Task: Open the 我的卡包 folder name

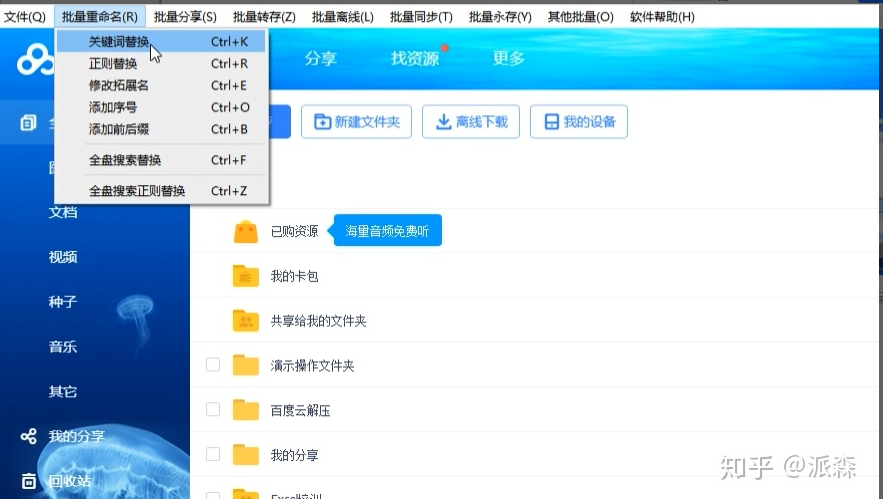Action: click(295, 276)
